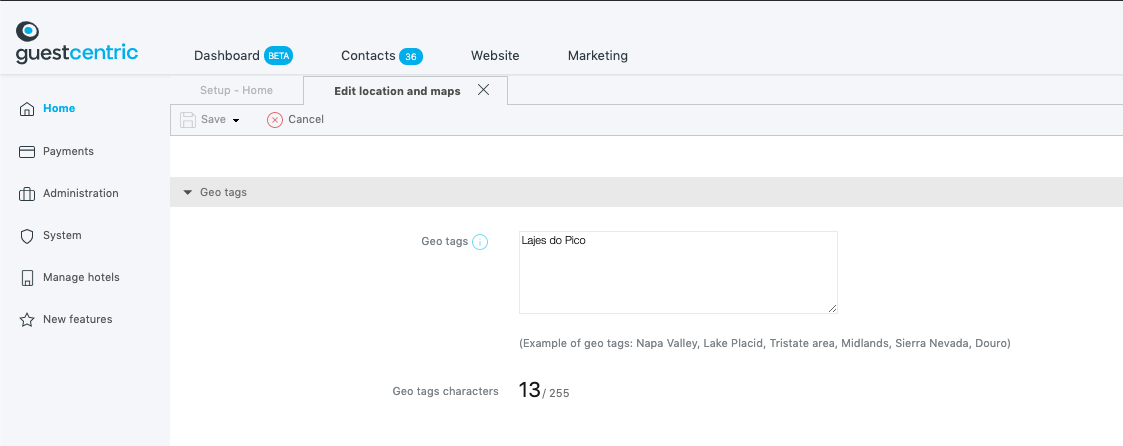
Task: Open the Contacts menu
Action: (382, 56)
